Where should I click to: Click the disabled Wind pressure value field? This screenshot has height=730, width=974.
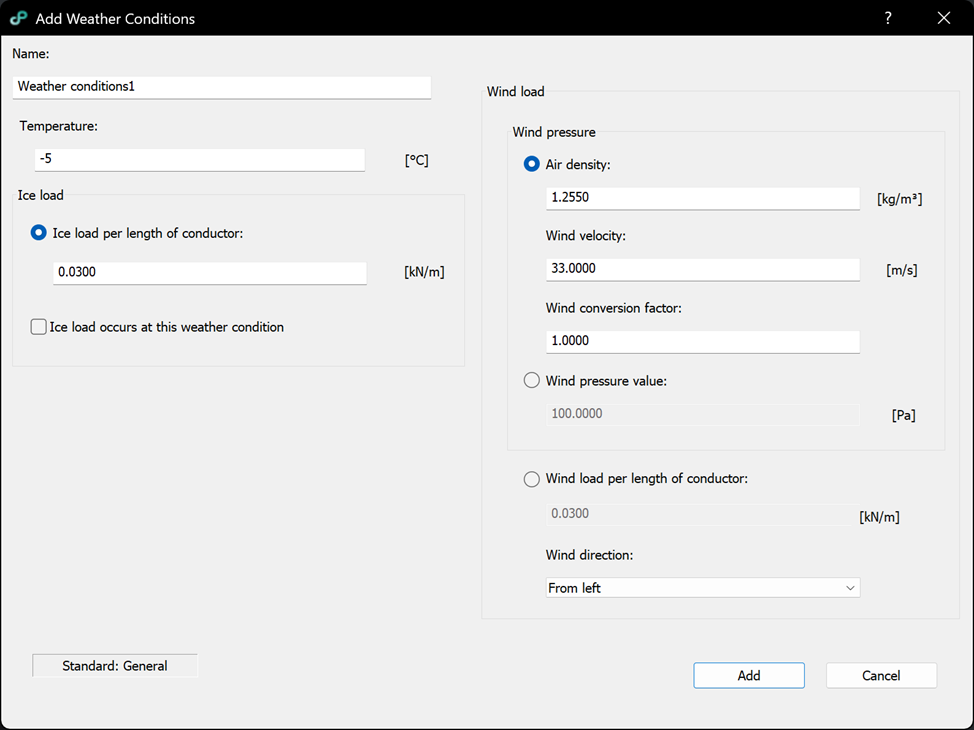click(703, 413)
